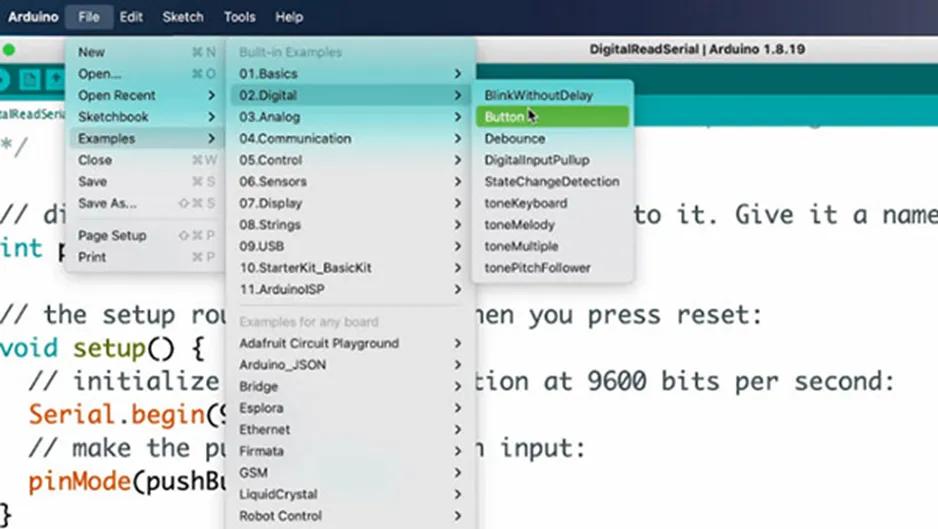Image resolution: width=938 pixels, height=529 pixels.
Task: Expand GSM library examples
Action: [x=351, y=472]
